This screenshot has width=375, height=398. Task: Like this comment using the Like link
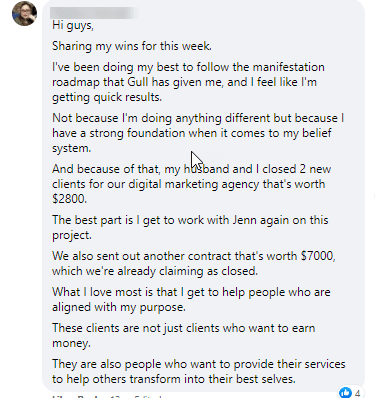pyautogui.click(x=60, y=397)
